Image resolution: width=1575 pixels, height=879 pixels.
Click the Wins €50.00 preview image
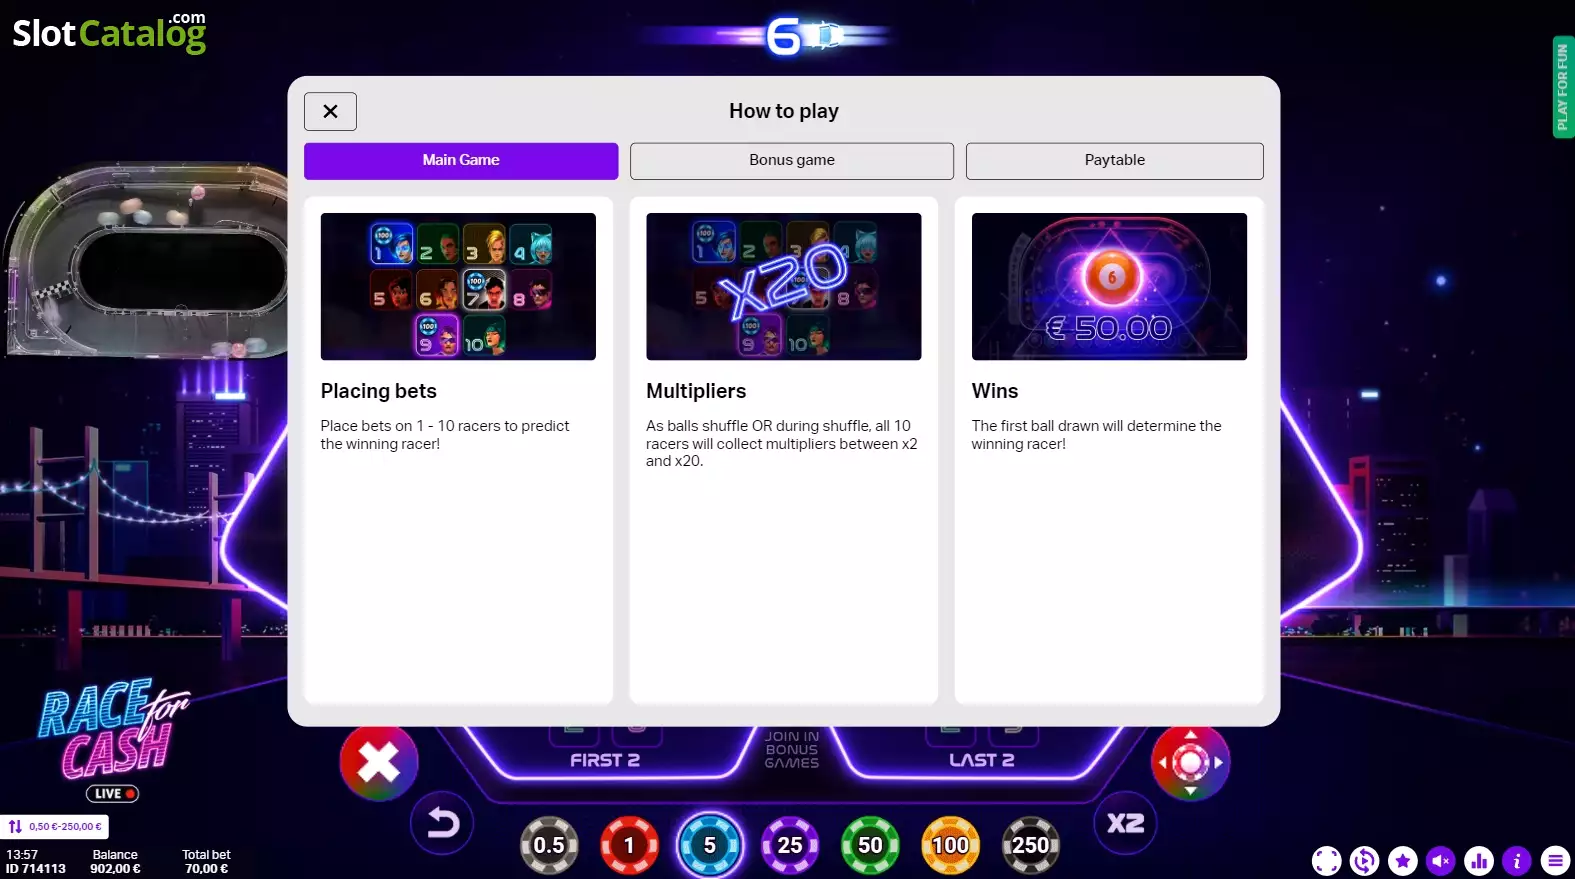coord(1109,286)
